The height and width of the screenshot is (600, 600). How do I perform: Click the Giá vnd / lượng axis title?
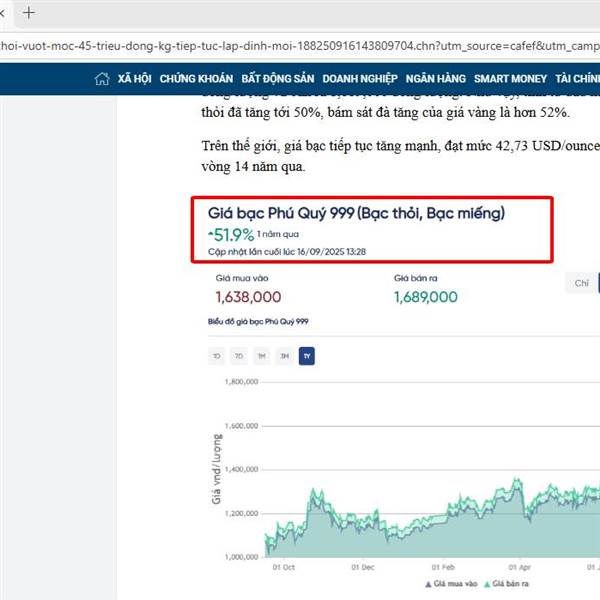pyautogui.click(x=217, y=469)
